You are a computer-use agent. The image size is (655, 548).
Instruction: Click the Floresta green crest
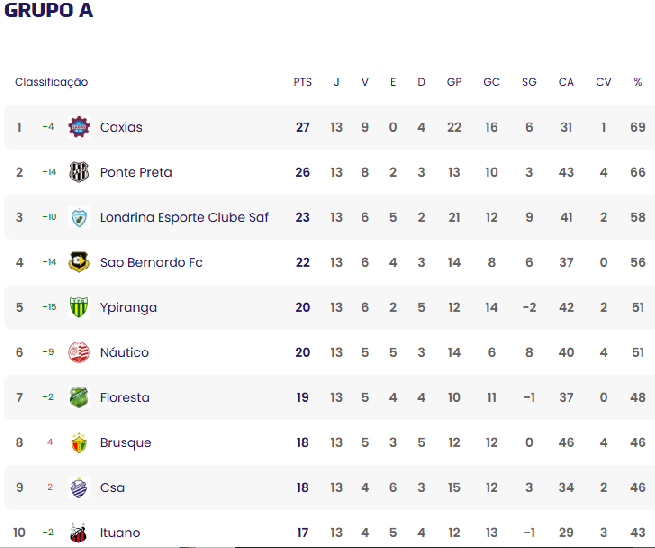pos(79,398)
